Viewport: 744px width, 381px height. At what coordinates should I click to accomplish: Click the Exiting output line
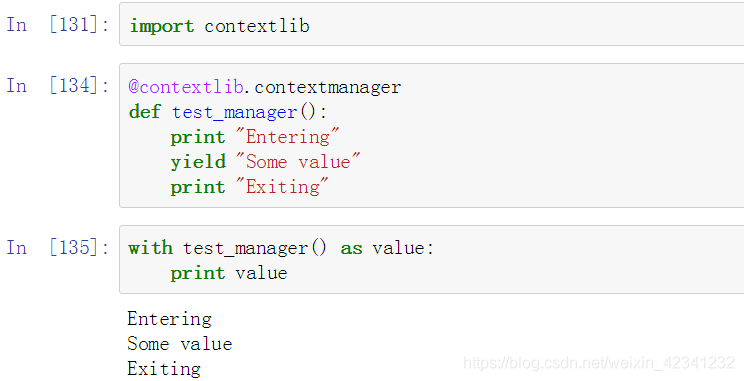164,369
